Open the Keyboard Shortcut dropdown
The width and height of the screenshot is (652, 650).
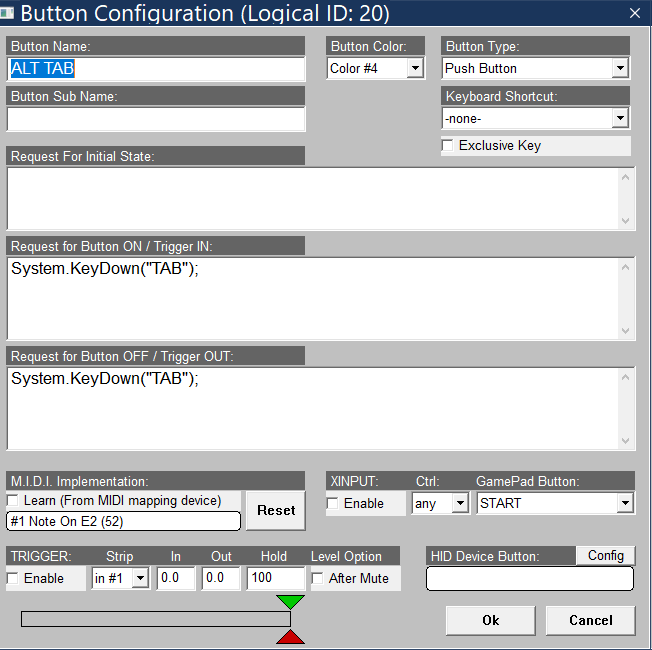coord(620,119)
